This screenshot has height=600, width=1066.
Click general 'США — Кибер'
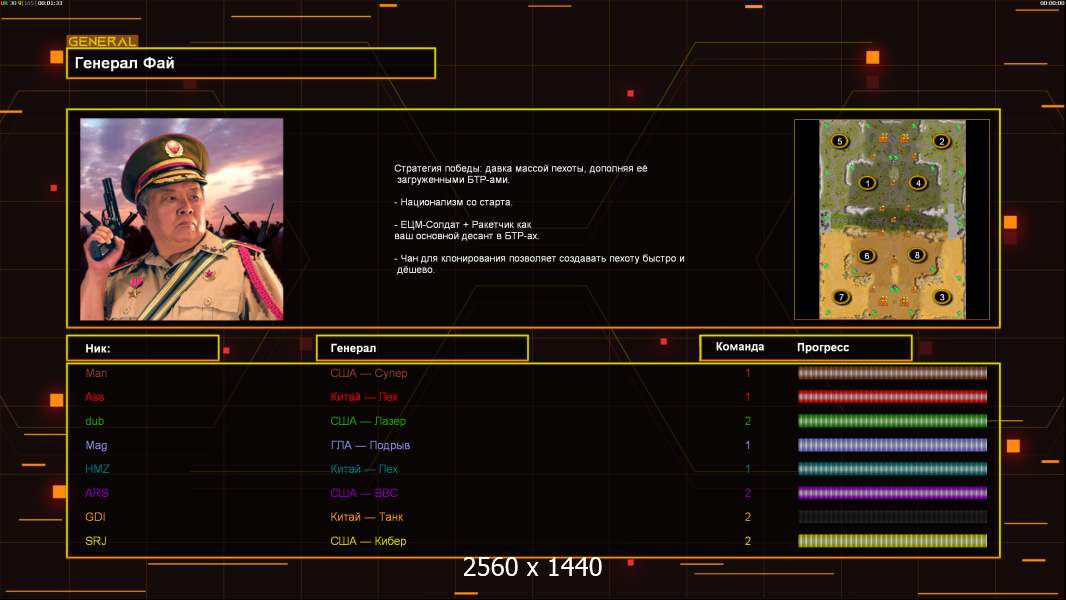tap(368, 541)
